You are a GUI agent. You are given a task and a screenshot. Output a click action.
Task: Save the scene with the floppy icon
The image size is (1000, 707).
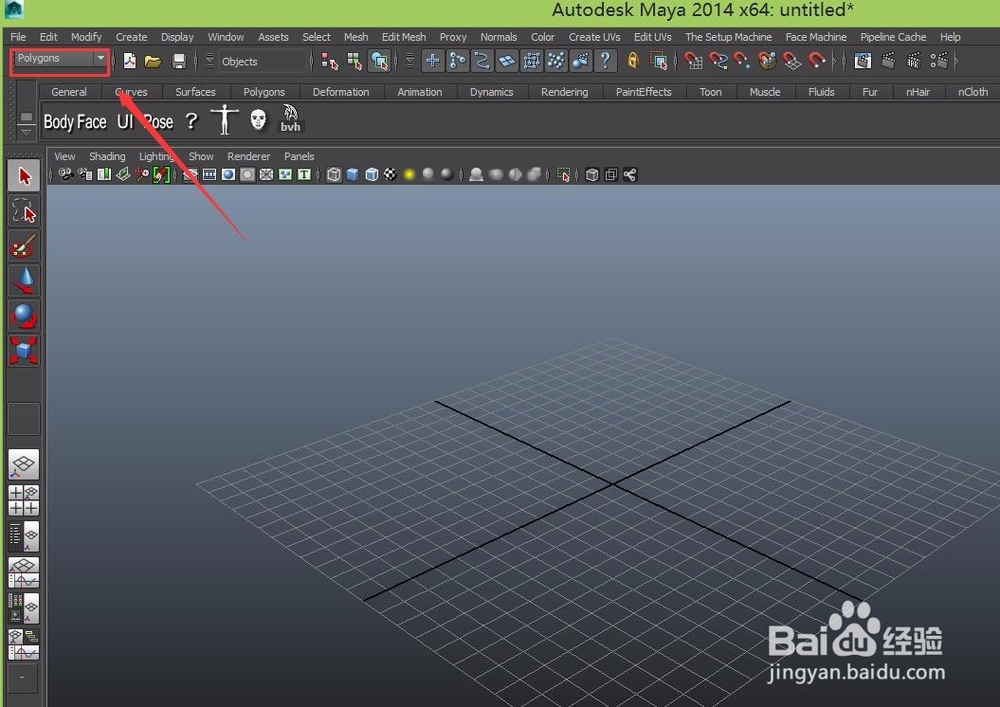click(x=179, y=61)
